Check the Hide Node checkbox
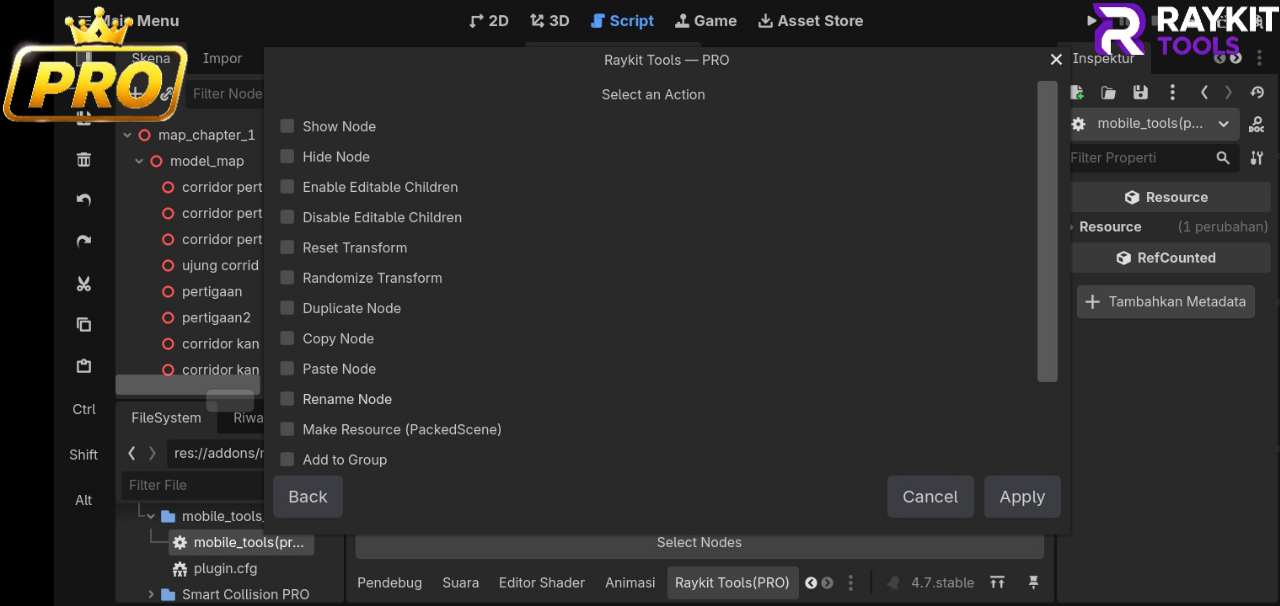 (x=287, y=156)
